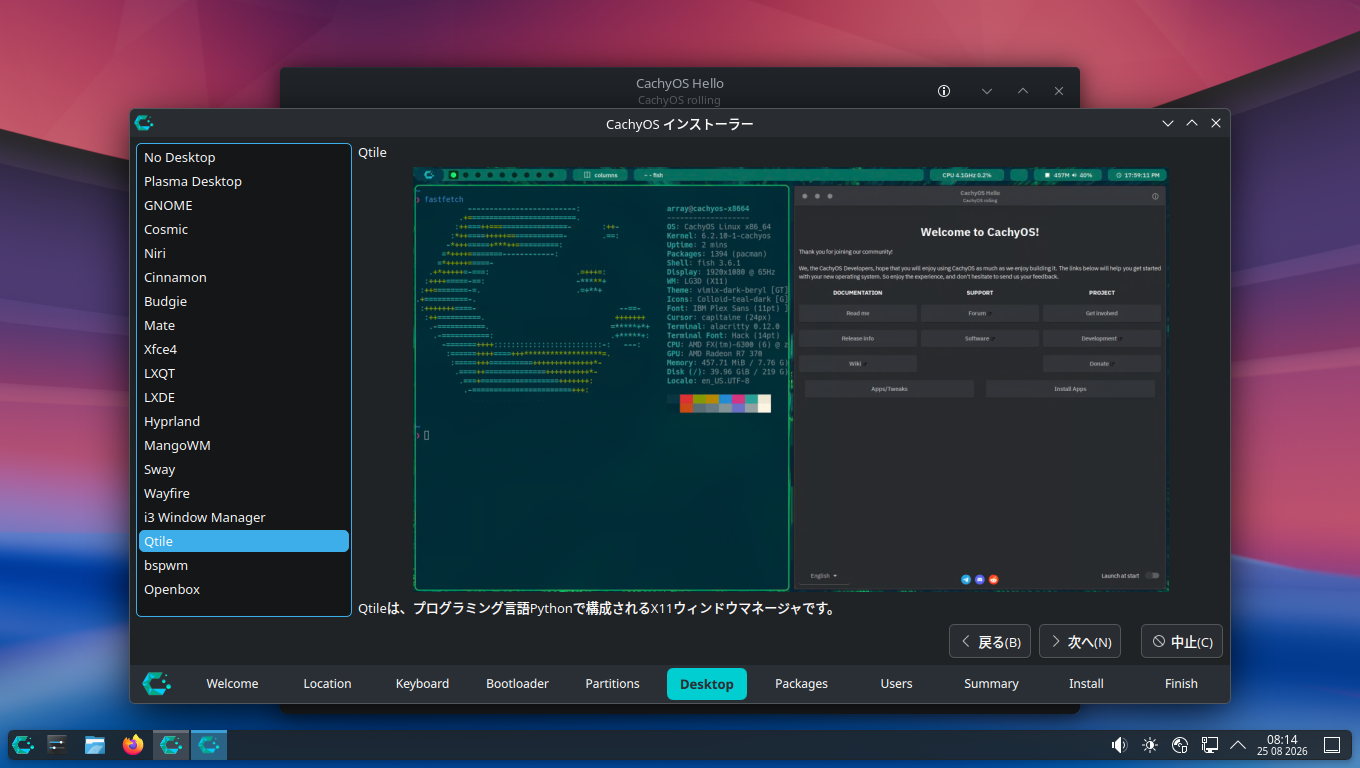Click the selected Qtile list entry
This screenshot has height=768, width=1360.
244,541
